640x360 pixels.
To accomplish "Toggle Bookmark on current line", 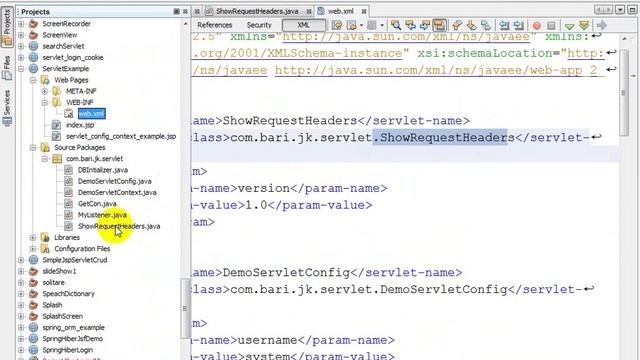I will click(x=486, y=25).
